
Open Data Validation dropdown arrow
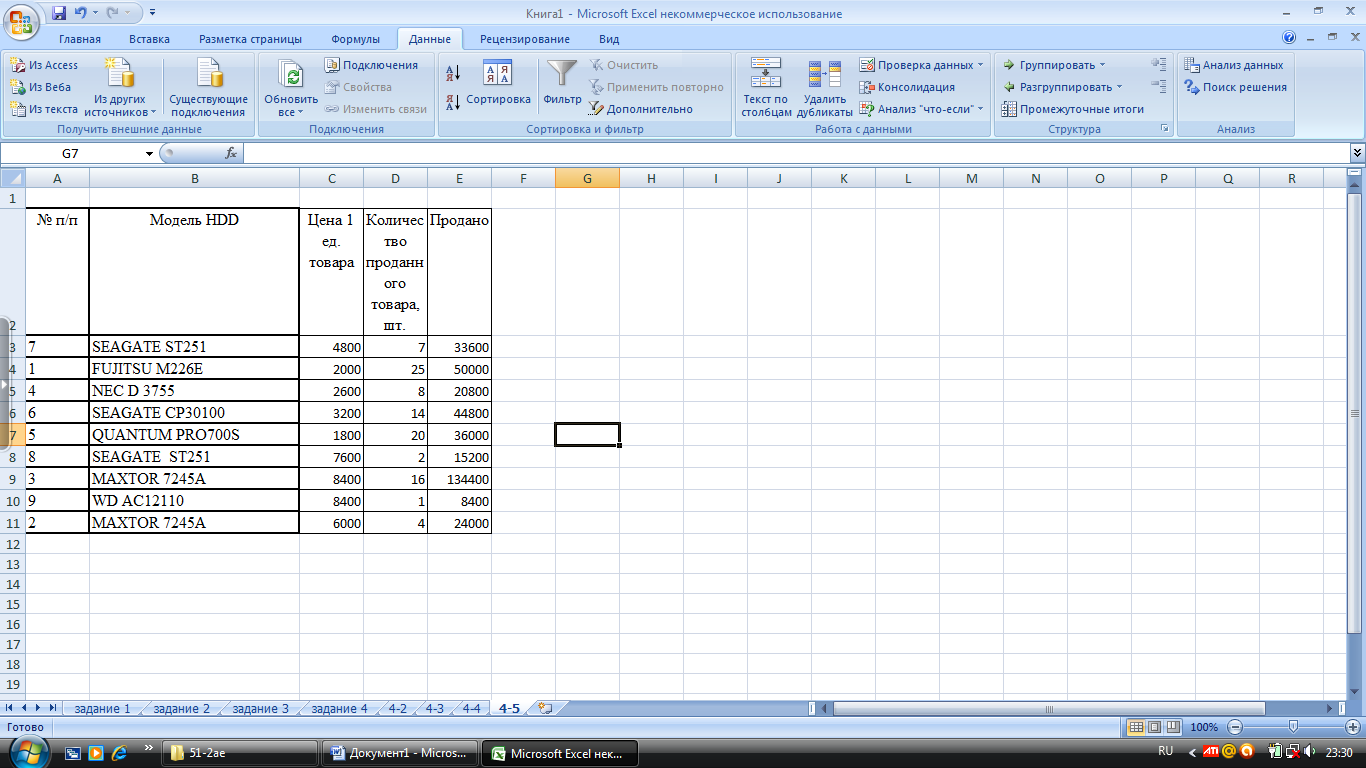click(981, 65)
